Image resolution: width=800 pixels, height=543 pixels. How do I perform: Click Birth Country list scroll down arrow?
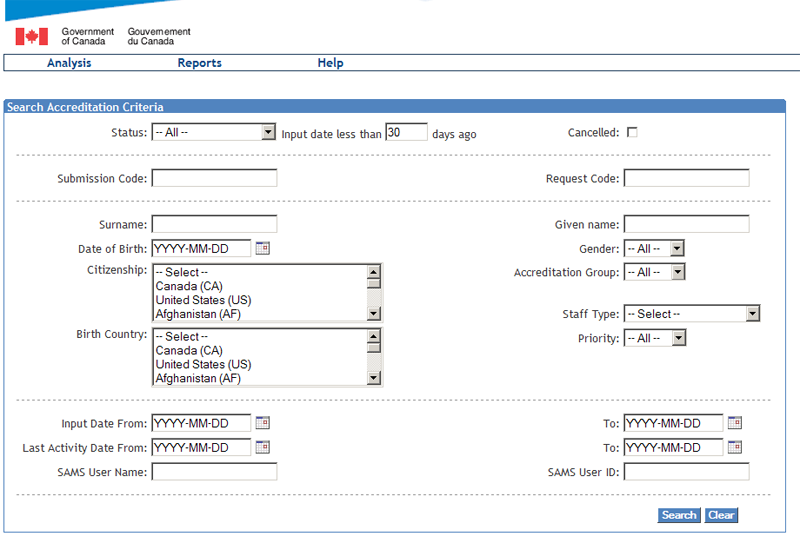coord(374,378)
